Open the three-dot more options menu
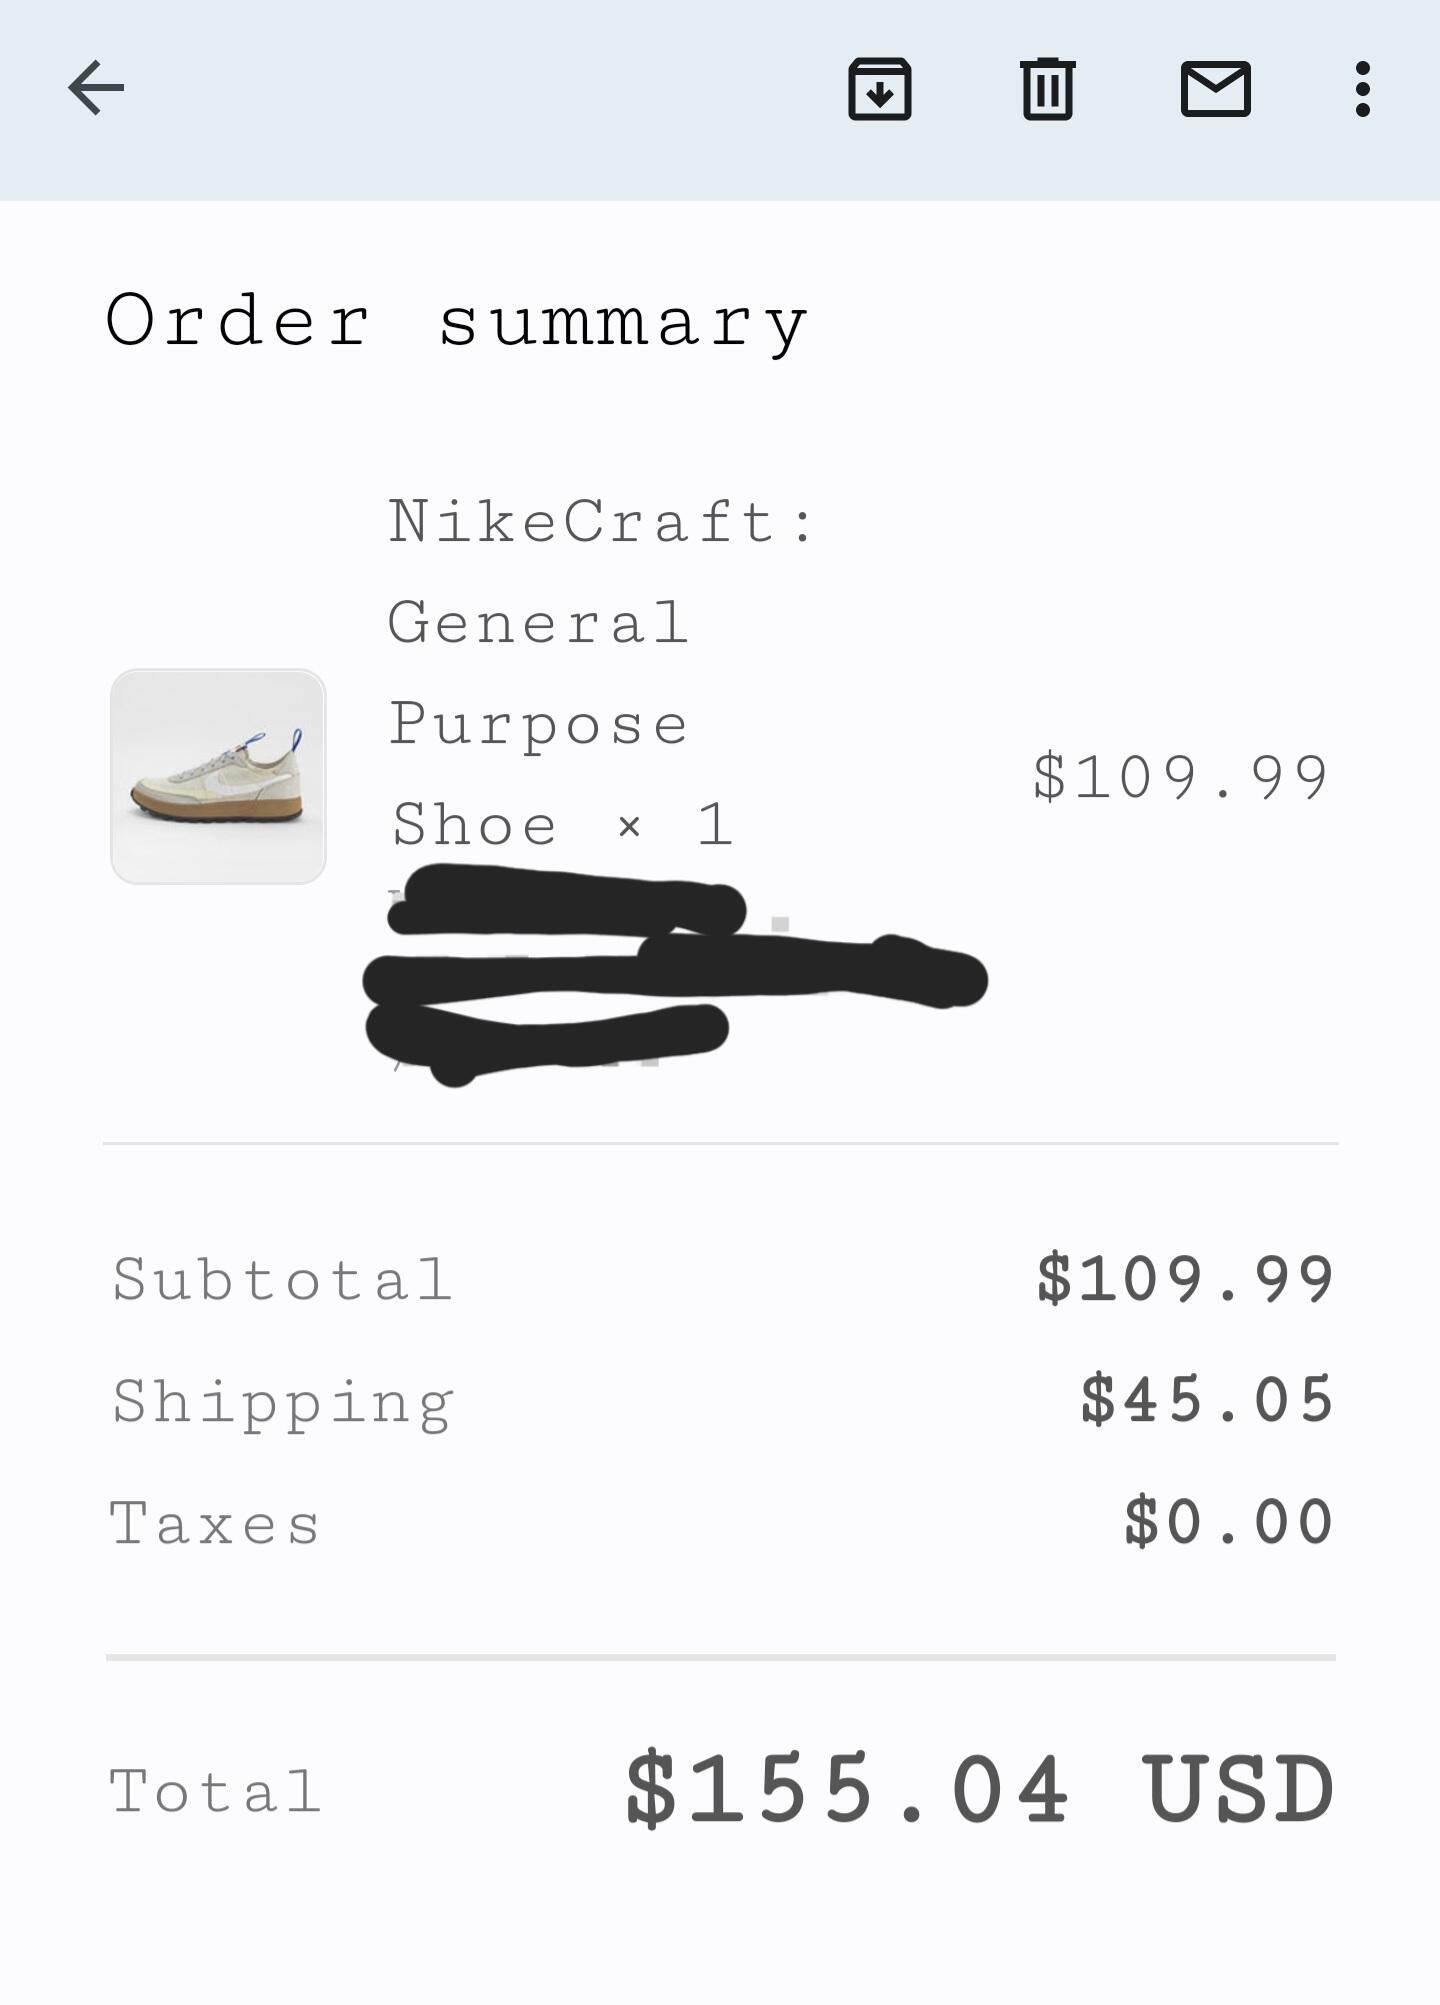 (1362, 89)
